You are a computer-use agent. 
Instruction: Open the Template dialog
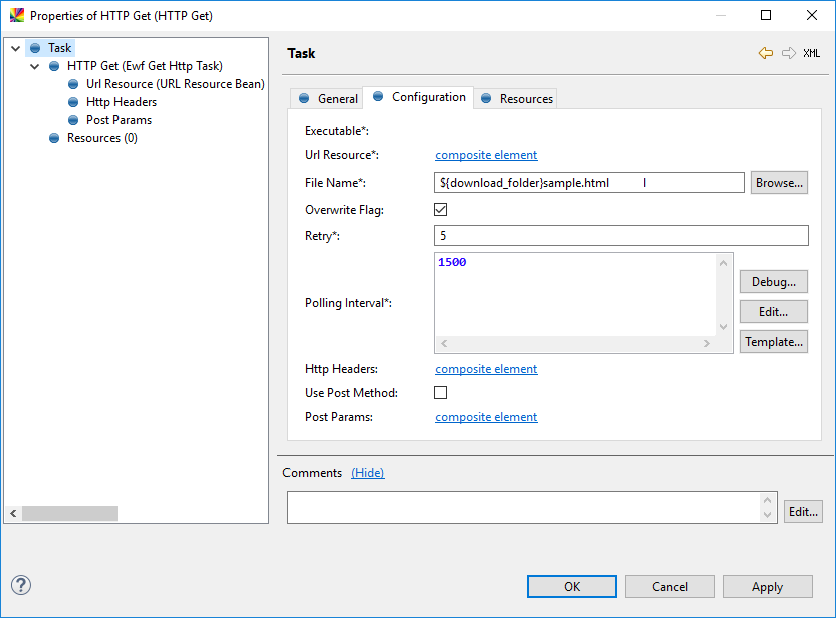coord(773,341)
